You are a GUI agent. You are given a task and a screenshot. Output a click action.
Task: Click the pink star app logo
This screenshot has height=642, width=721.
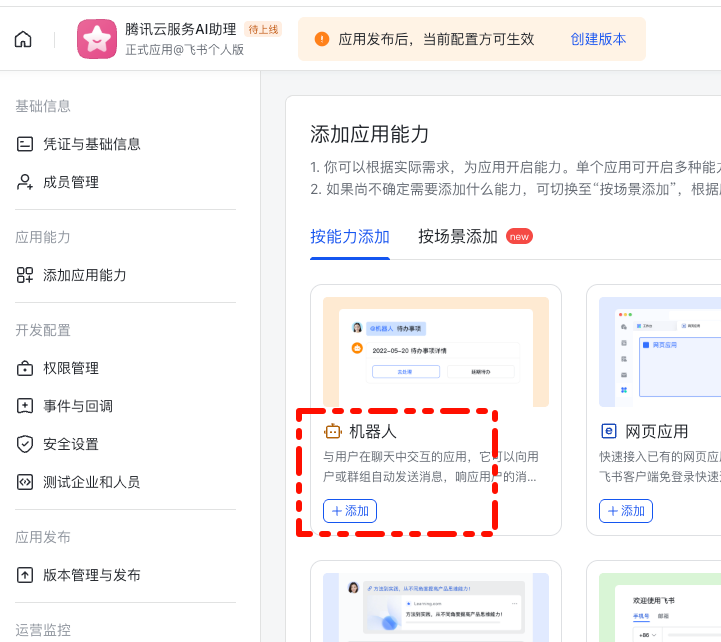tap(97, 40)
